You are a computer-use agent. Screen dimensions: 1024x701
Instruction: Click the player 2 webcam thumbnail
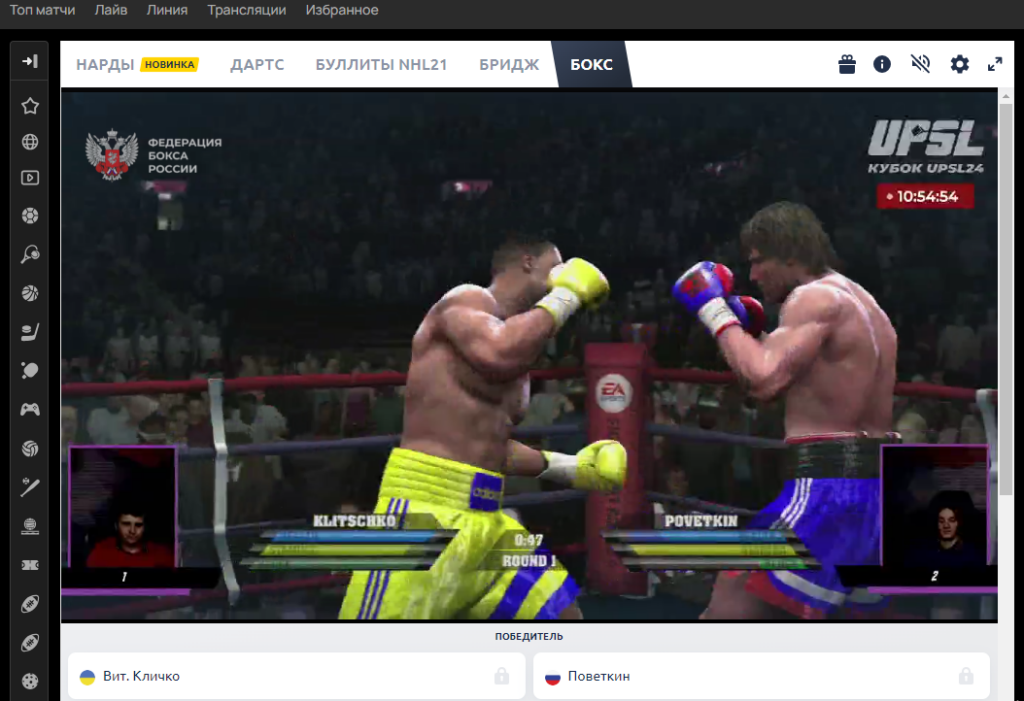point(935,506)
